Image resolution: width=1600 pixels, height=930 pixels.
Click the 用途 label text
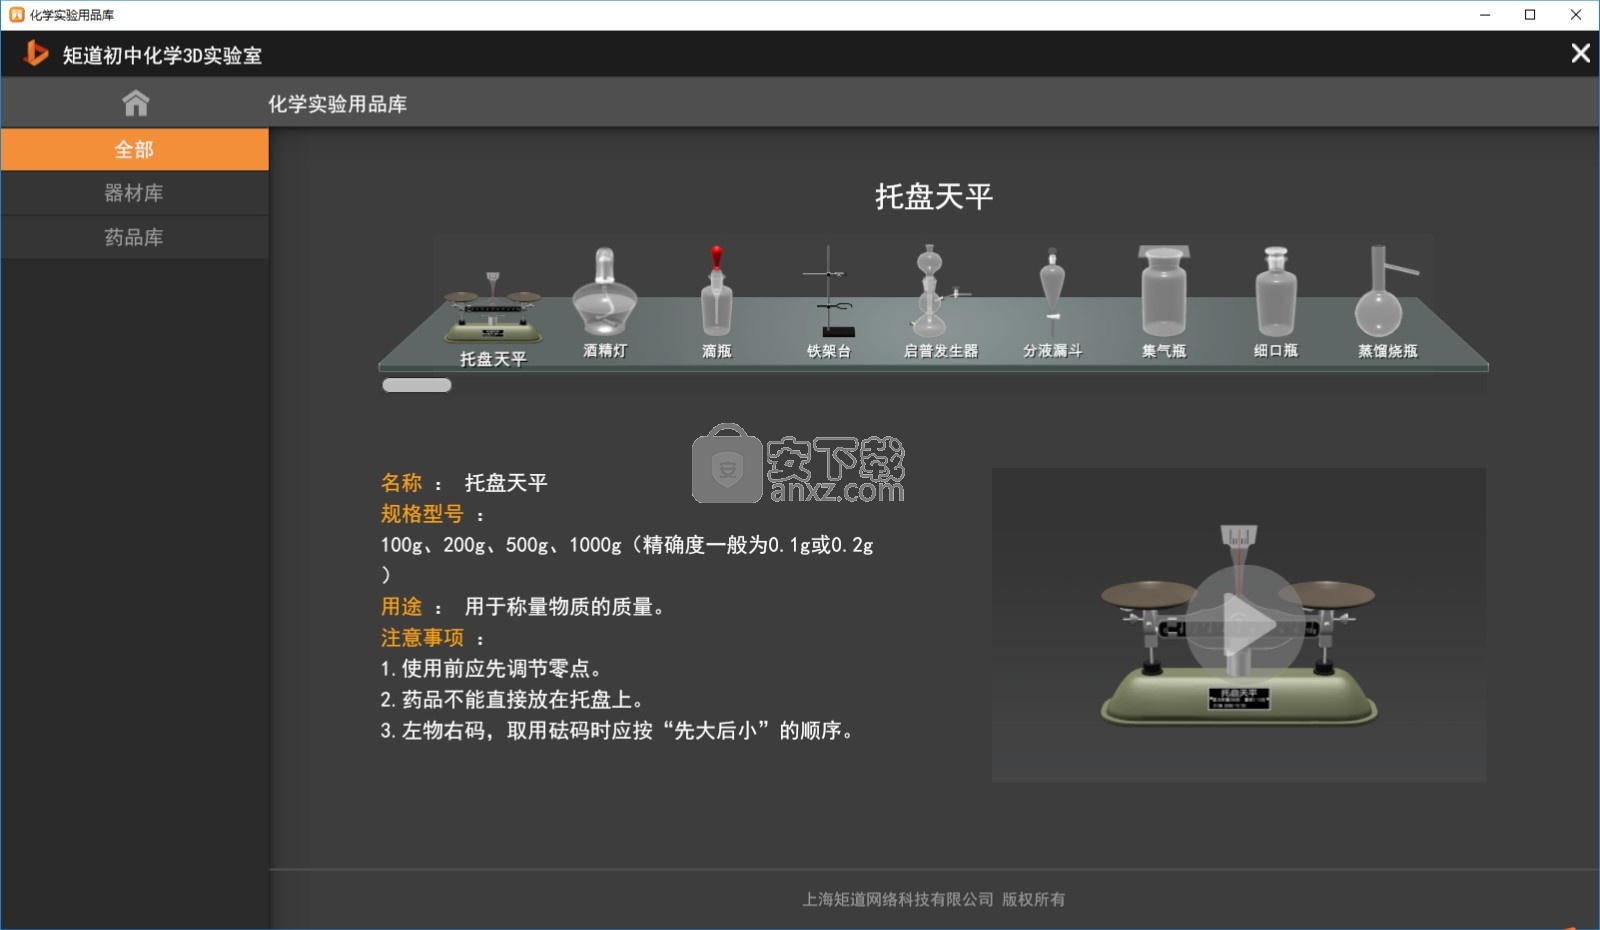pos(401,607)
